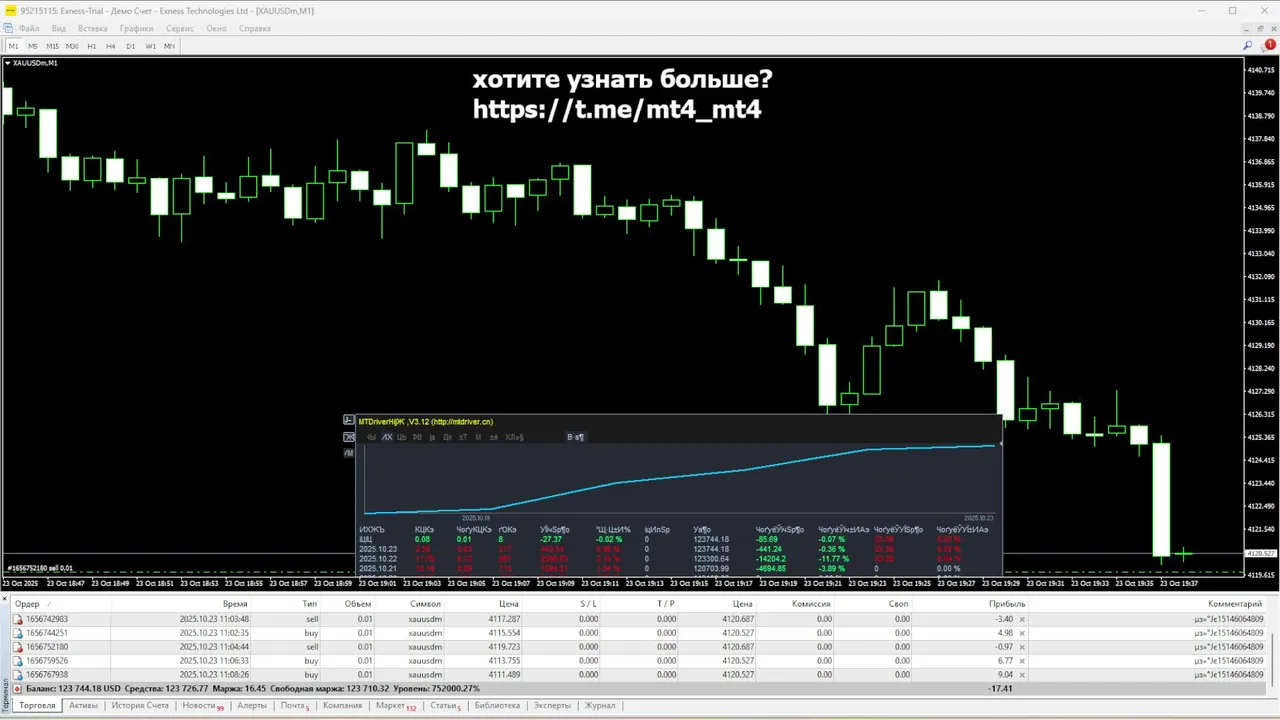Click the Терминал vertical panel label
The width and height of the screenshot is (1280, 720).
click(x=5, y=697)
